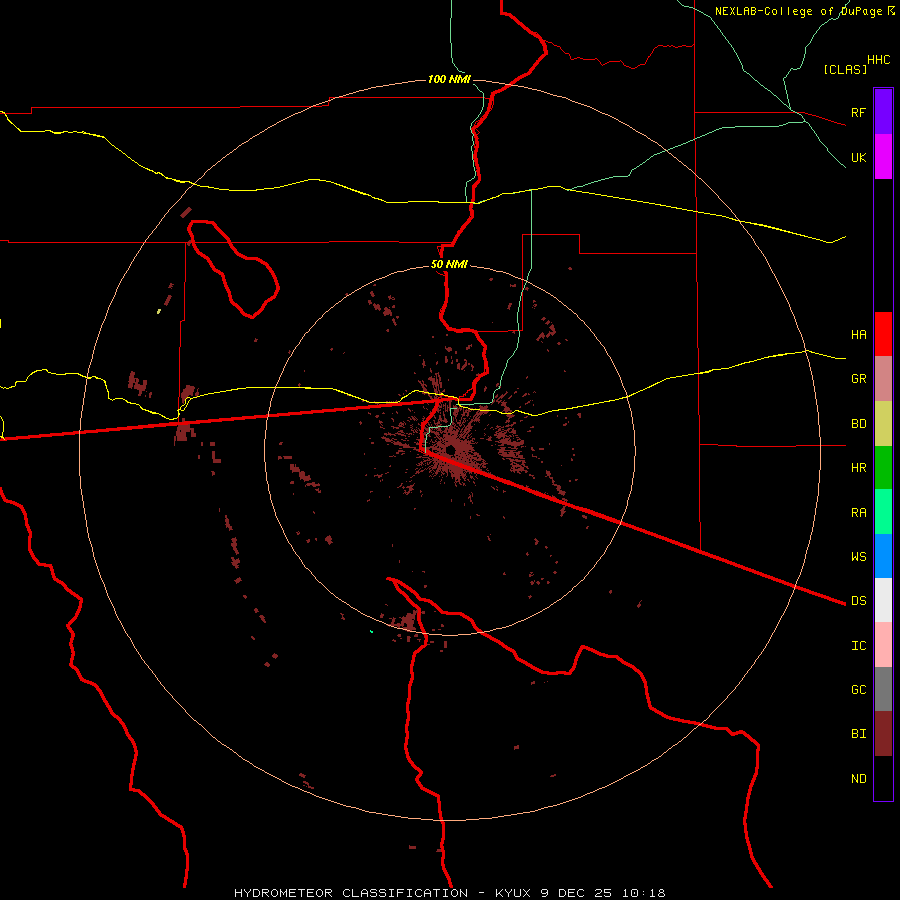Click the UK legend label
Screen dimensions: 900x900
858,157
